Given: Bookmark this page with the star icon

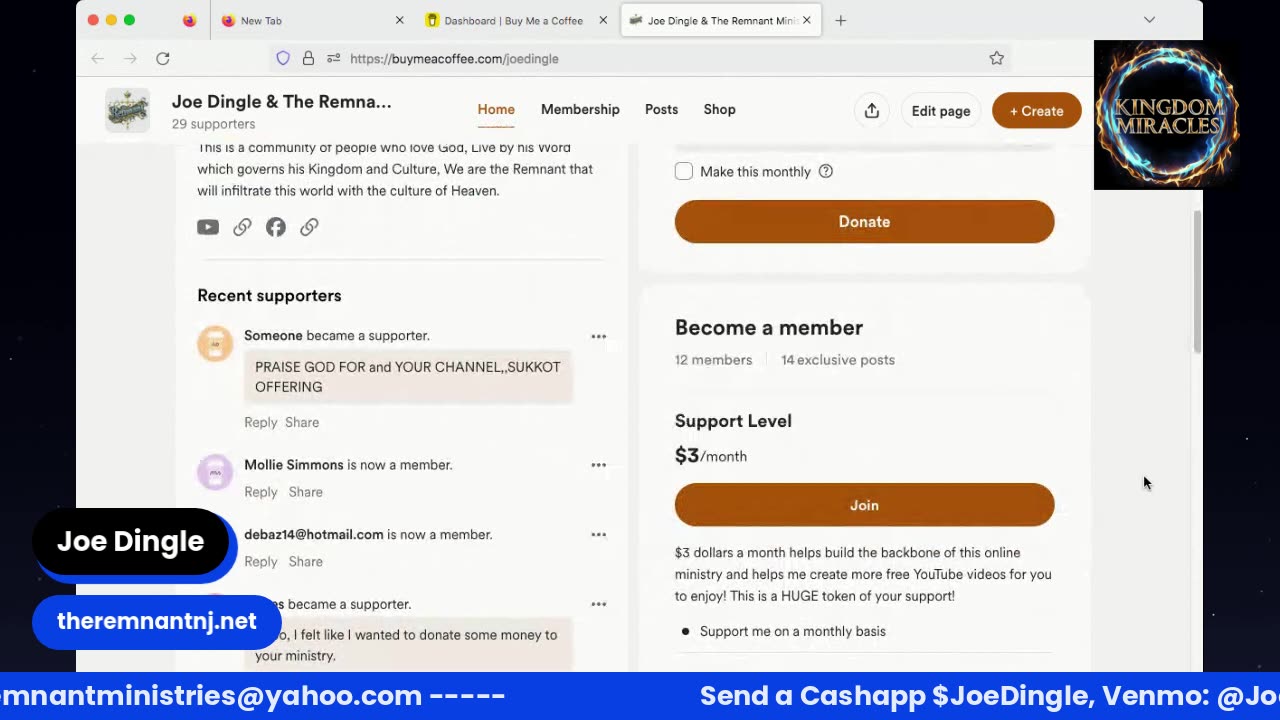Looking at the screenshot, I should [997, 59].
